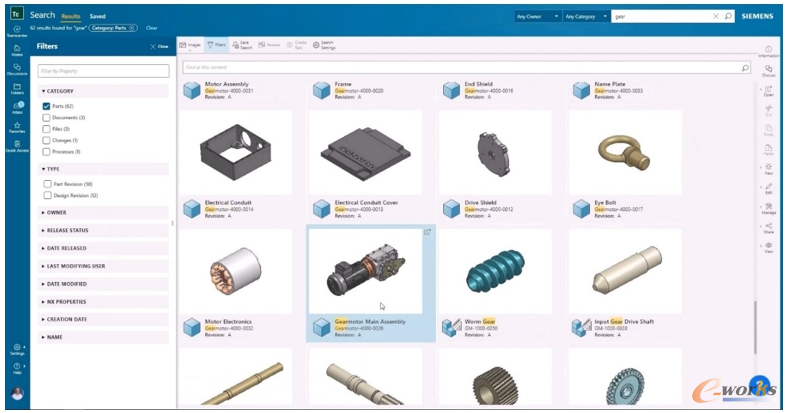Open the Any Owner dropdown
Viewport: 787px width, 413px height.
click(x=538, y=17)
